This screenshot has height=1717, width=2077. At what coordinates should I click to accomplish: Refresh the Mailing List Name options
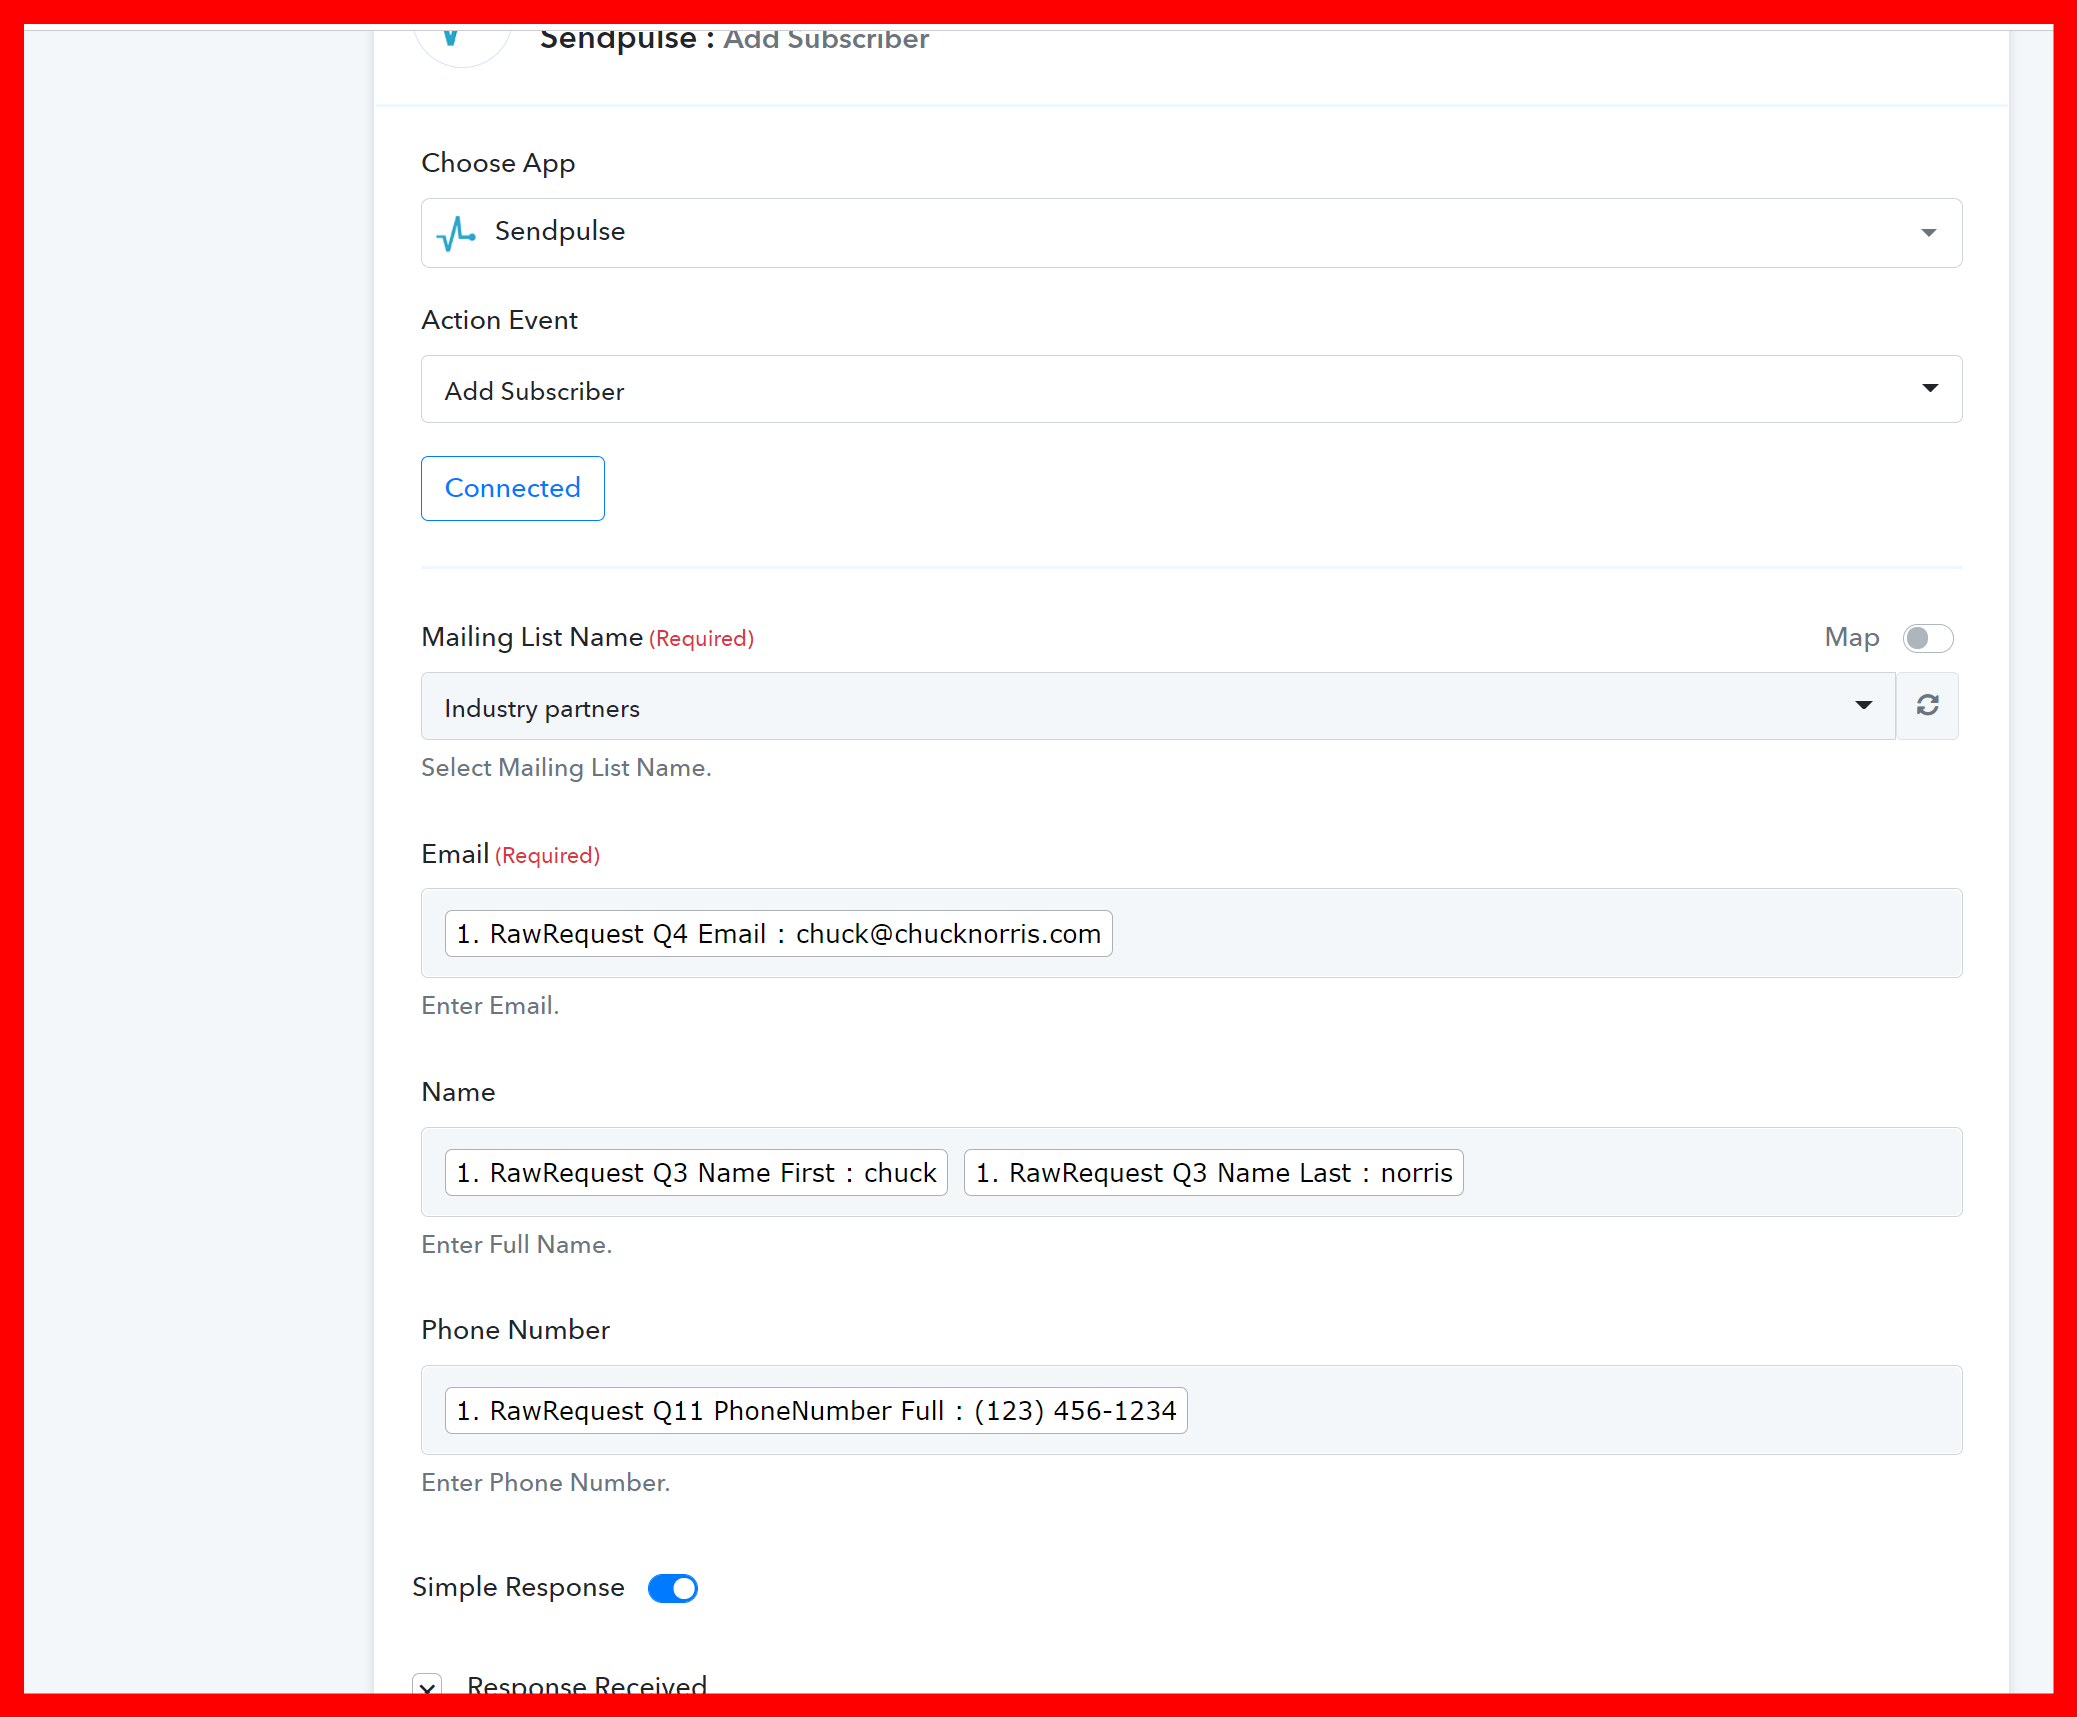(1927, 706)
